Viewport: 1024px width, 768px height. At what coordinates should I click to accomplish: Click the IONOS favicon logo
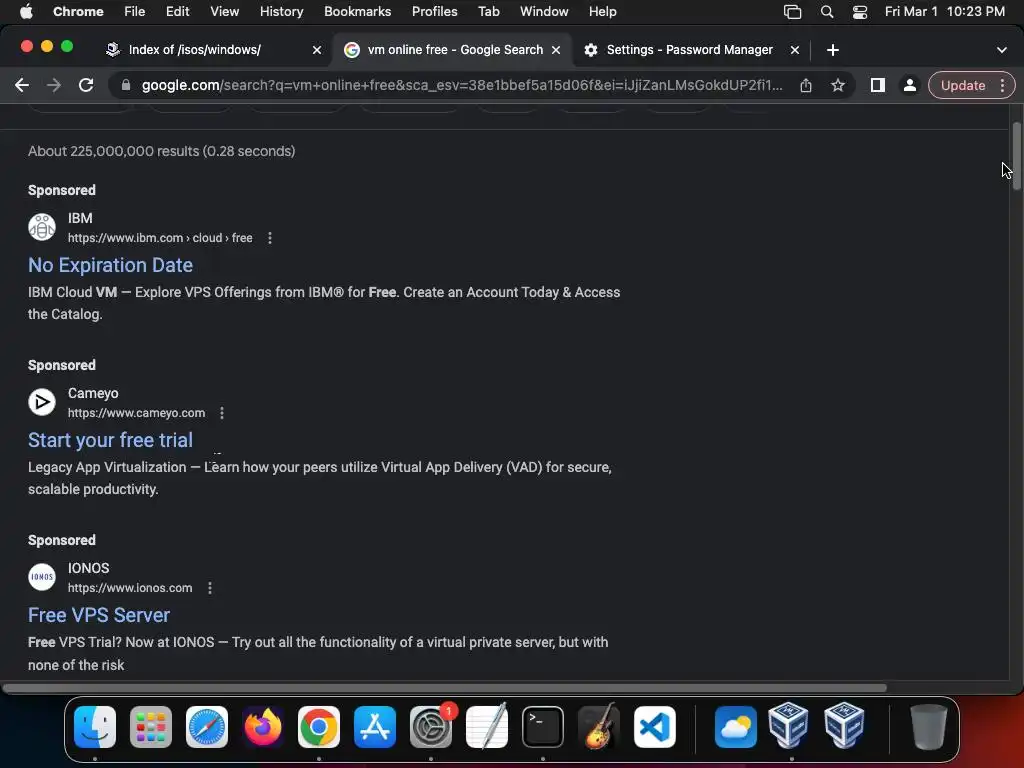[42, 577]
